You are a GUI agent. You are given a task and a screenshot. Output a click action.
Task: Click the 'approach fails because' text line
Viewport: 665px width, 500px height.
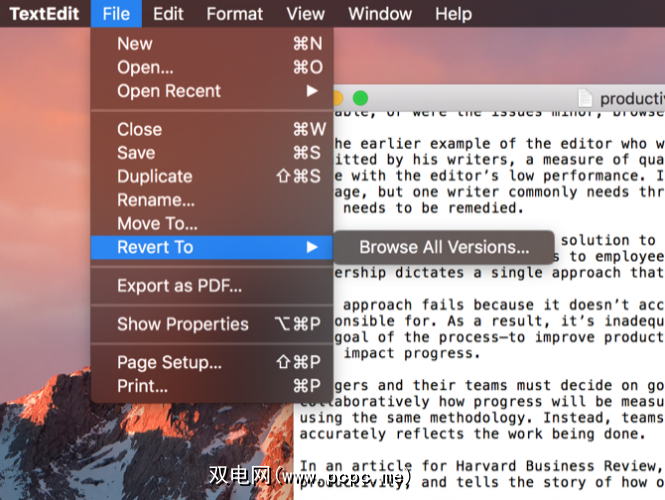pos(504,305)
